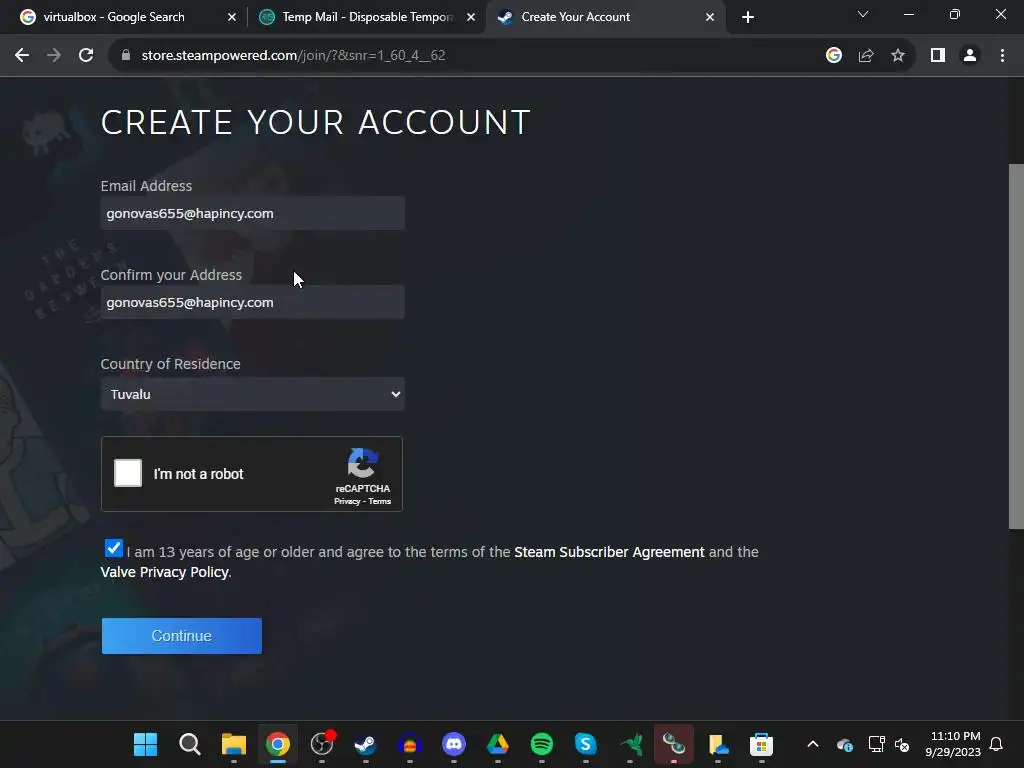Open Spotify from the taskbar
The image size is (1024, 768).
[541, 744]
